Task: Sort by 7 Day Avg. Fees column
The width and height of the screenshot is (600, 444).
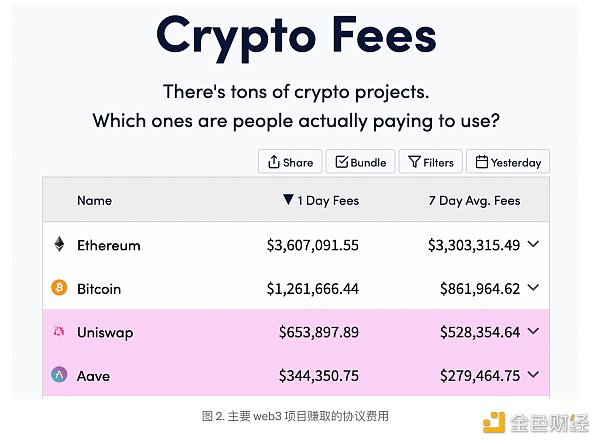Action: (474, 200)
